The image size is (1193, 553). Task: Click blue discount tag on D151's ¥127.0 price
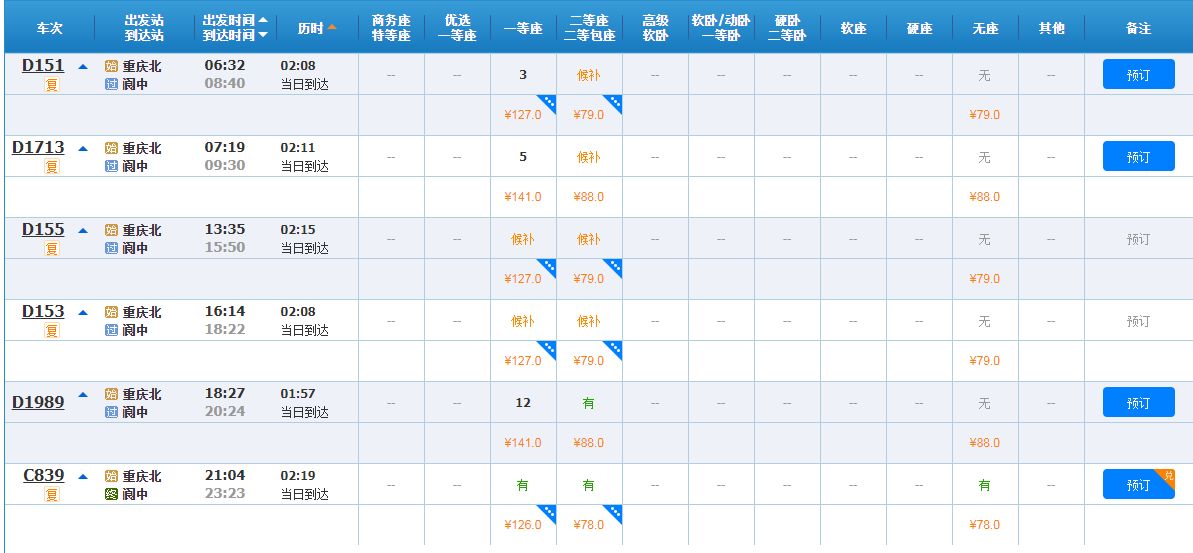pos(548,103)
